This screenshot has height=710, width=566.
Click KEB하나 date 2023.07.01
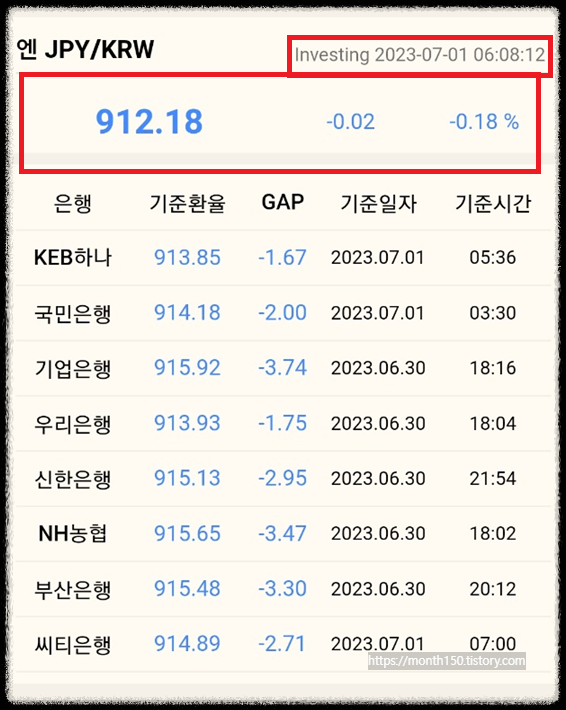[x=378, y=258]
